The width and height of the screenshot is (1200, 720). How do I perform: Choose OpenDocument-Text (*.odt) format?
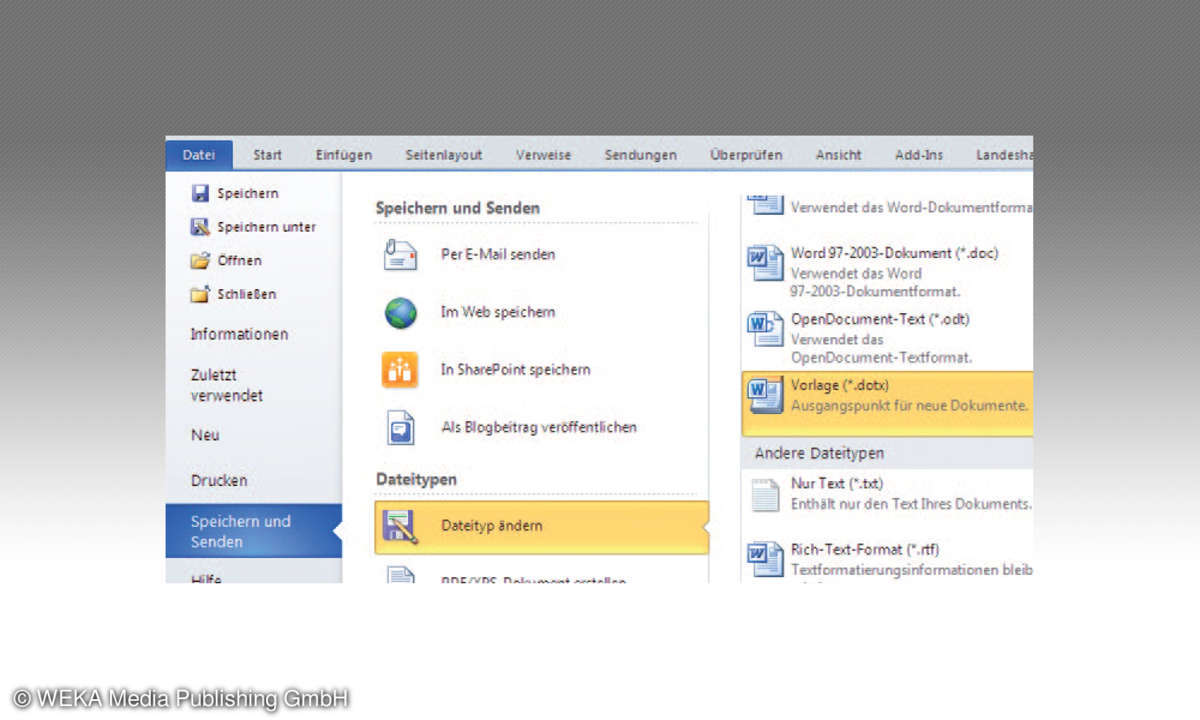click(888, 338)
